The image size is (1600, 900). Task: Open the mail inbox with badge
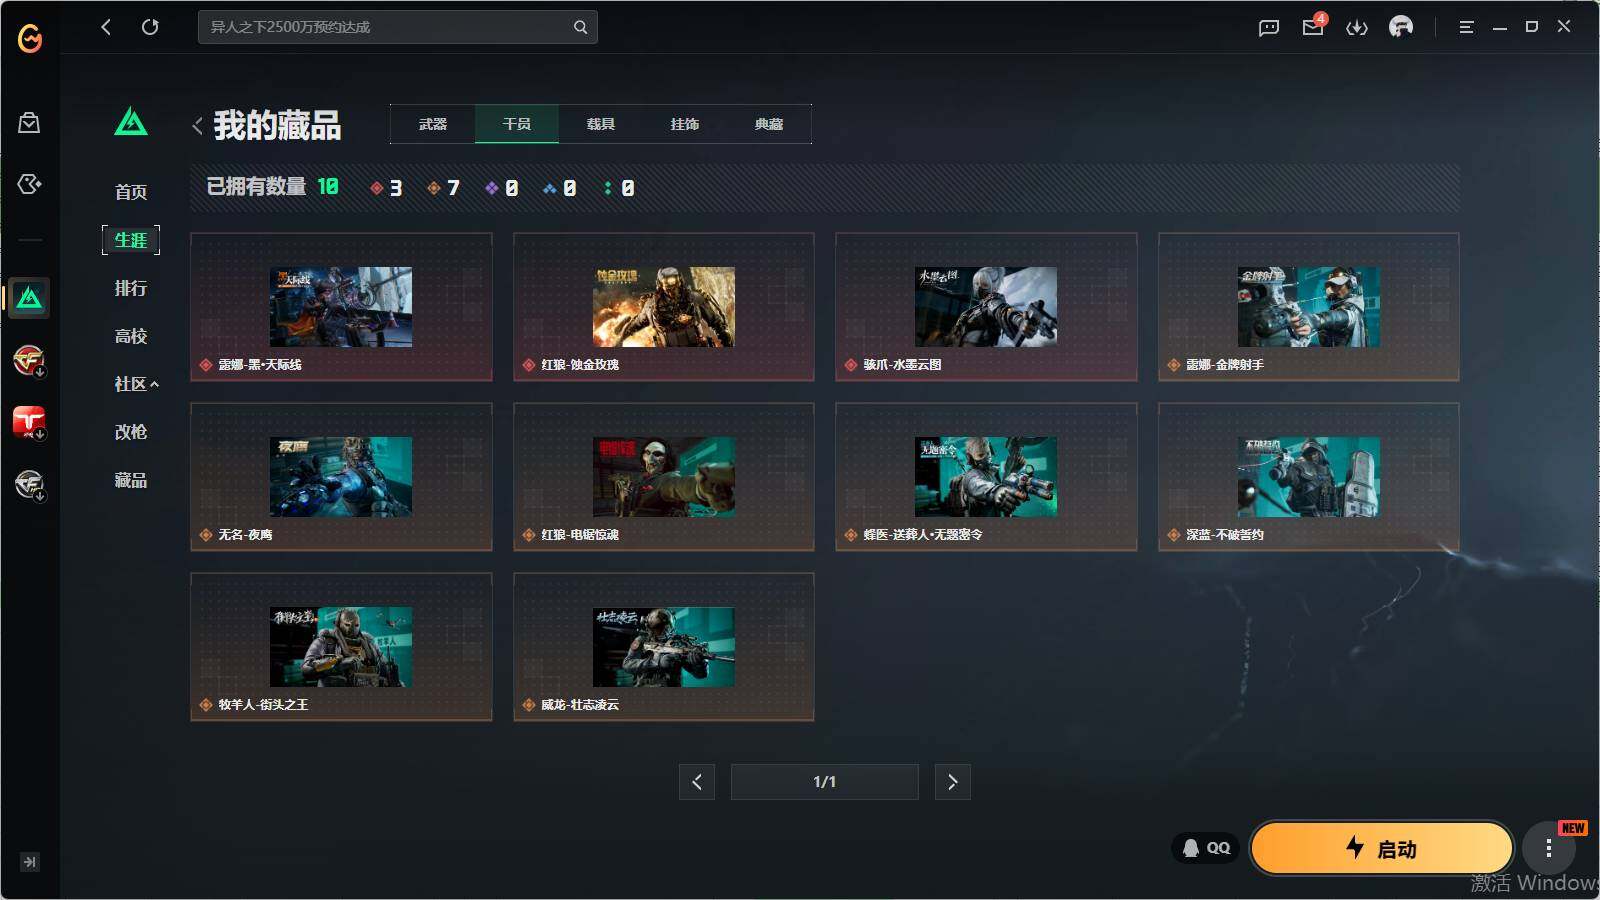click(1314, 26)
